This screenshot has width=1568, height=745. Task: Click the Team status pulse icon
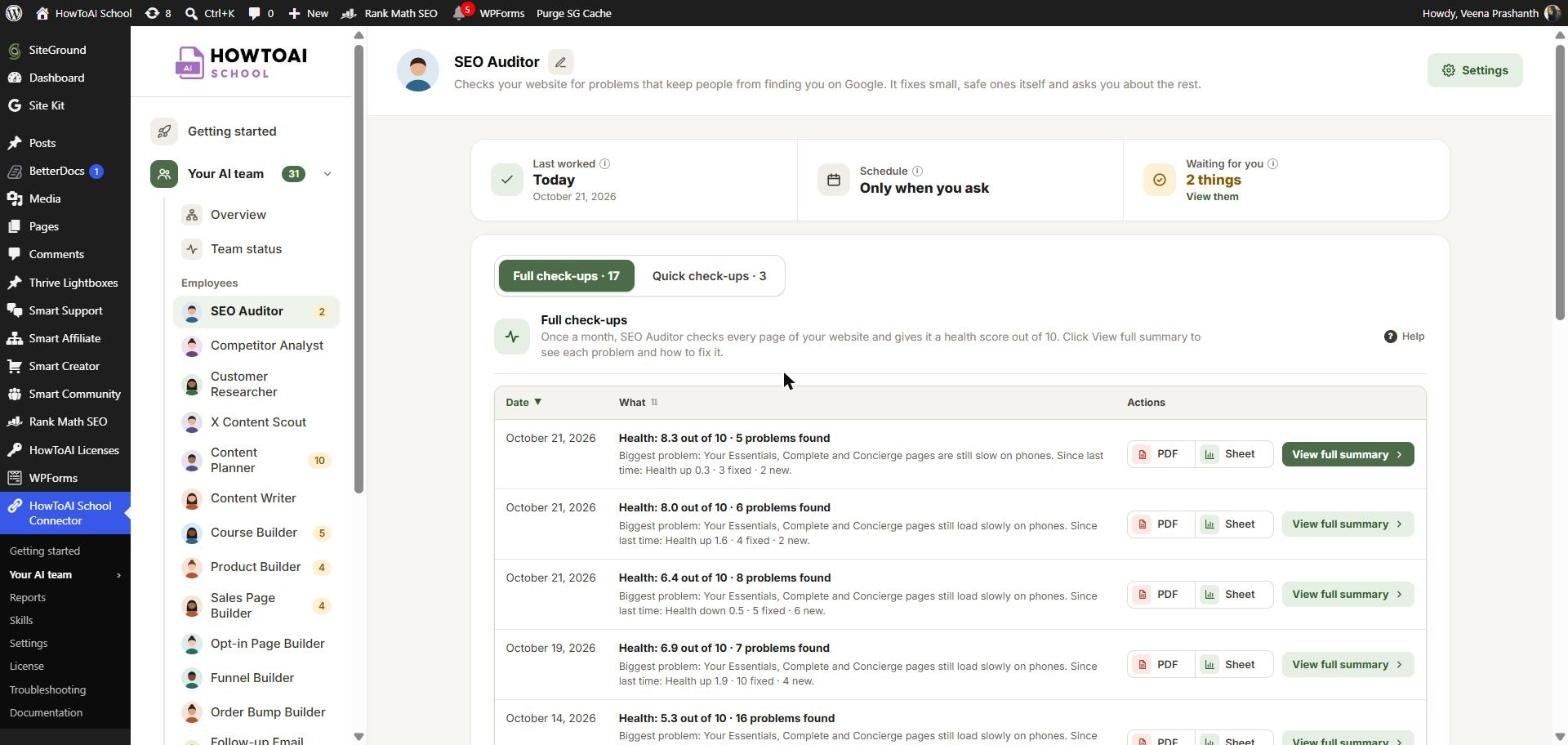192,249
